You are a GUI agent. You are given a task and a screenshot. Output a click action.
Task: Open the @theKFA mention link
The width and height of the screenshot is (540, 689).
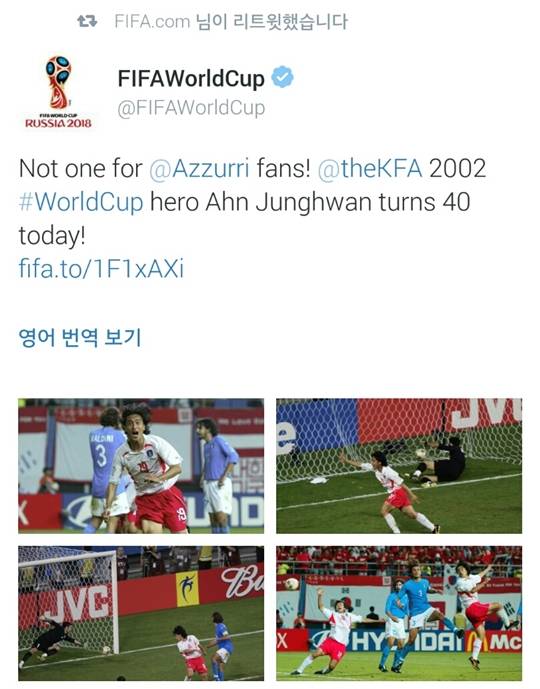(x=370, y=168)
